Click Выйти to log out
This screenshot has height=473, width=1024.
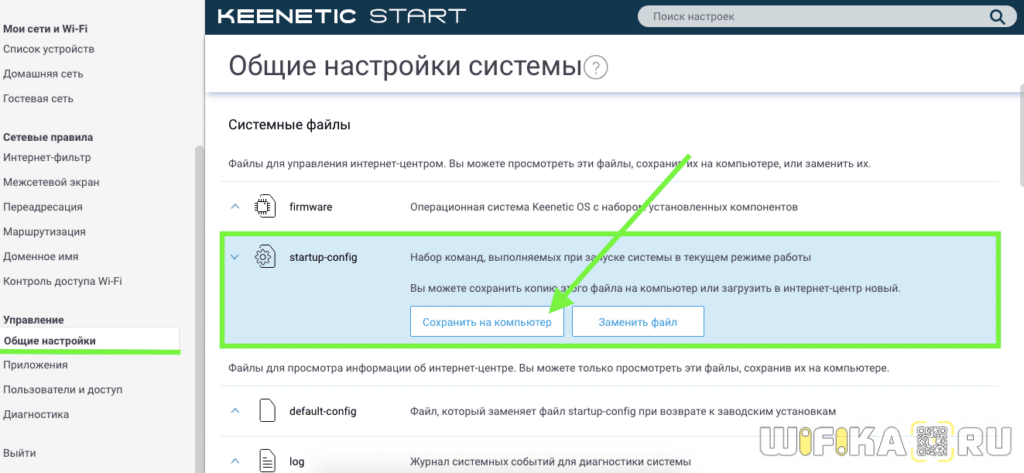pyautogui.click(x=20, y=452)
